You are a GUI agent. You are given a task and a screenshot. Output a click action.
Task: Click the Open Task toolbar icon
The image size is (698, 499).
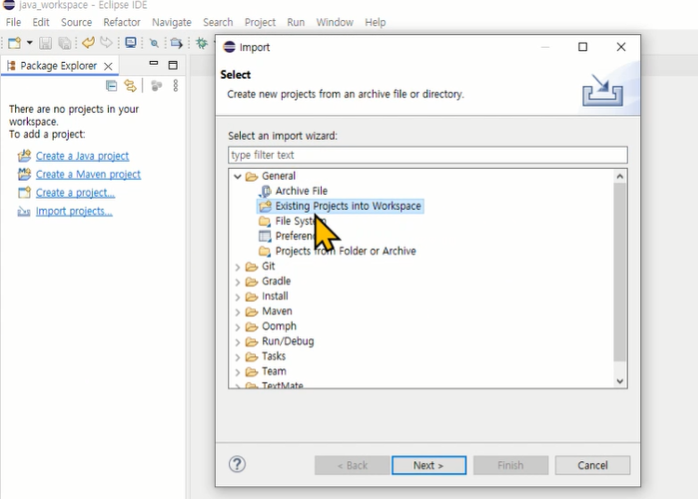click(176, 43)
